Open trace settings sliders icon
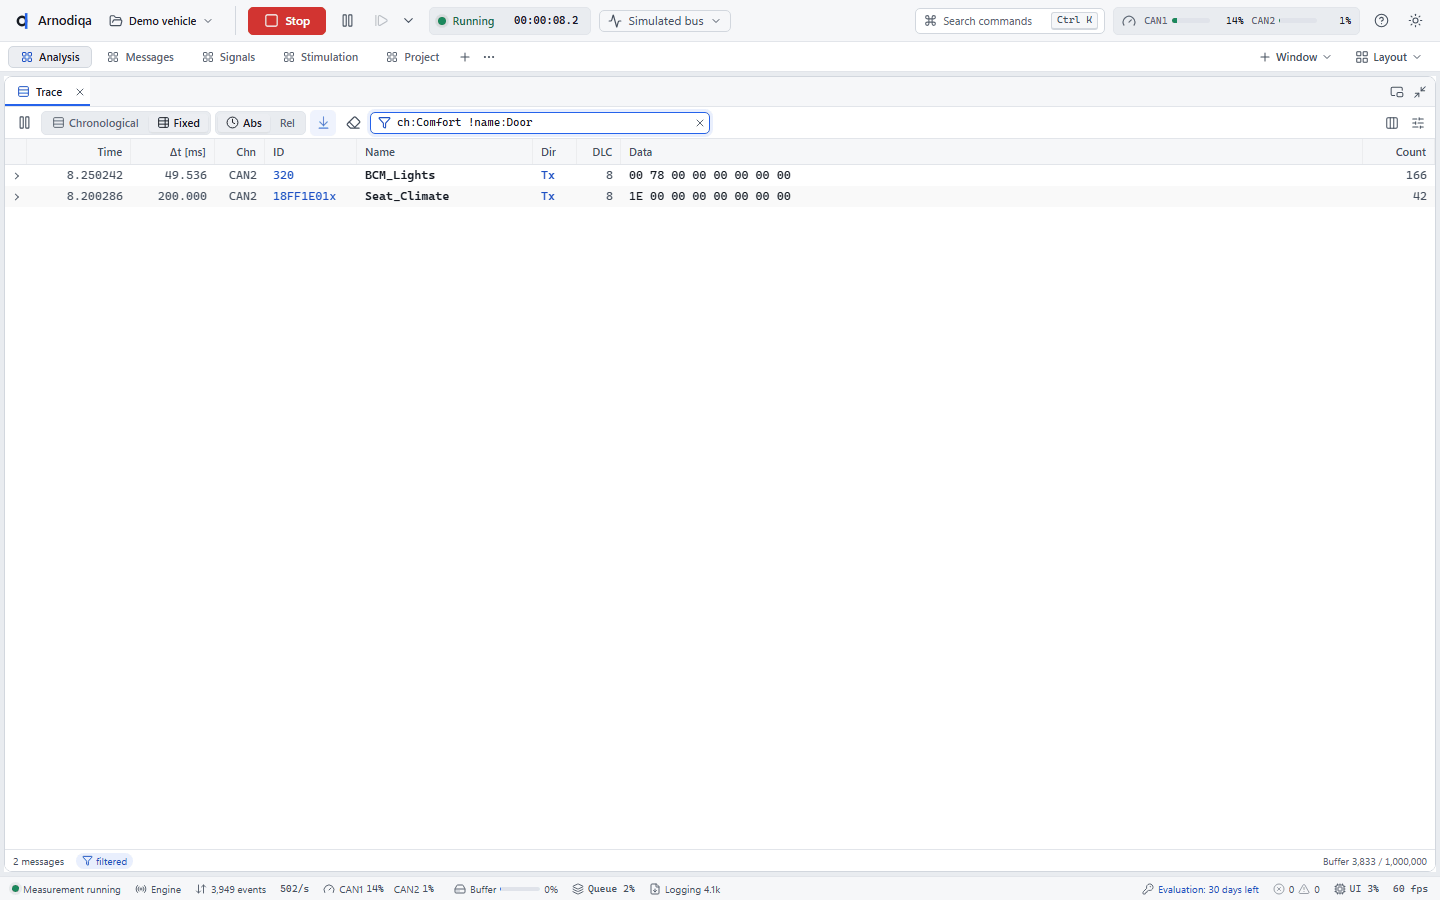This screenshot has height=900, width=1440. [1418, 123]
